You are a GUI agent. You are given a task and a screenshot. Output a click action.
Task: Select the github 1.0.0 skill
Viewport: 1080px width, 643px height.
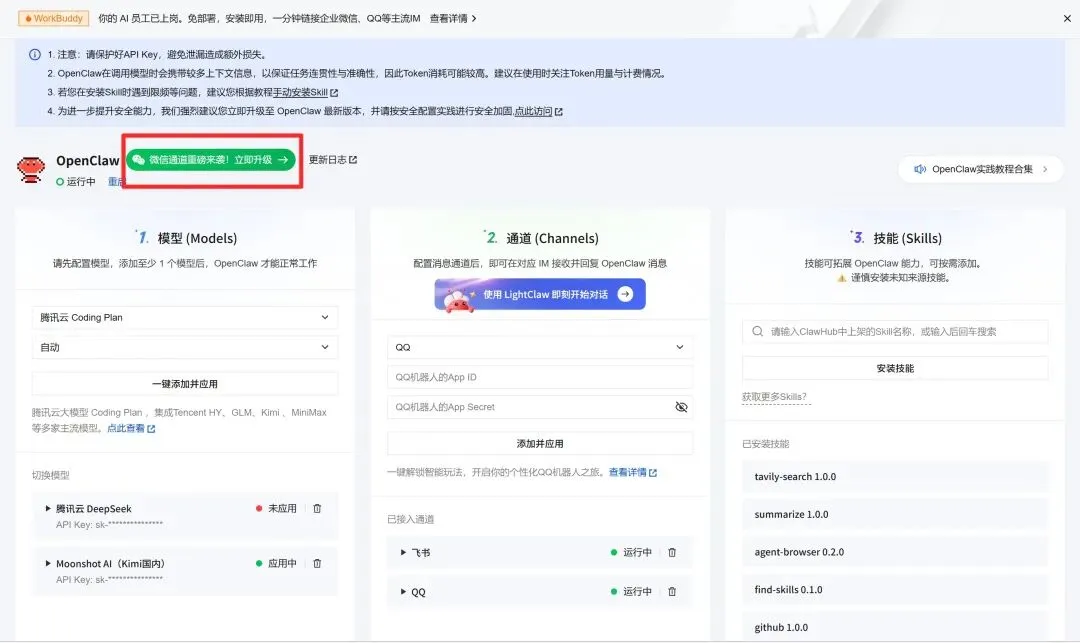[895, 627]
